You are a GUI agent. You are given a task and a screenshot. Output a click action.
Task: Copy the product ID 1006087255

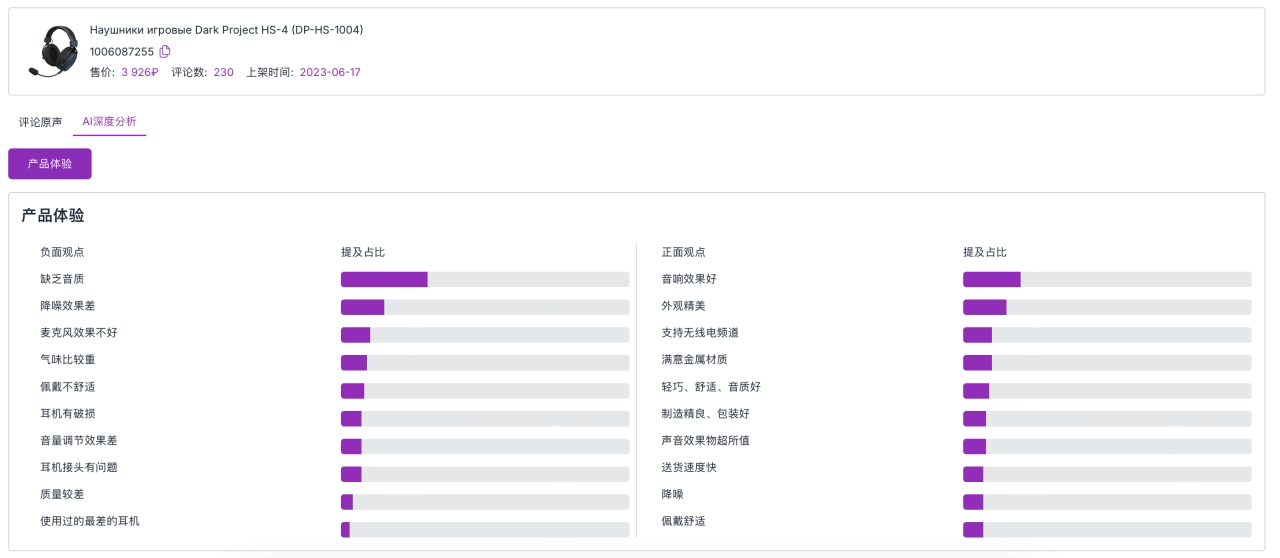click(165, 51)
